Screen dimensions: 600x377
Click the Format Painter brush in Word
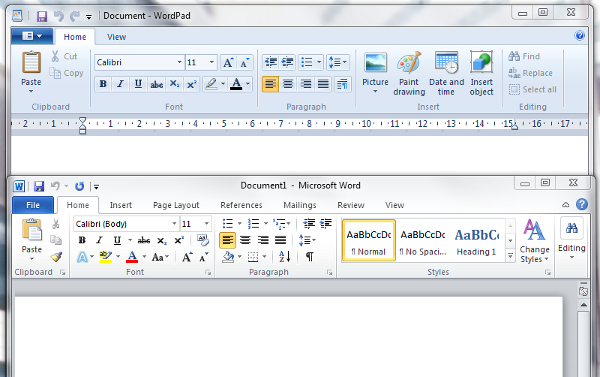(56, 257)
